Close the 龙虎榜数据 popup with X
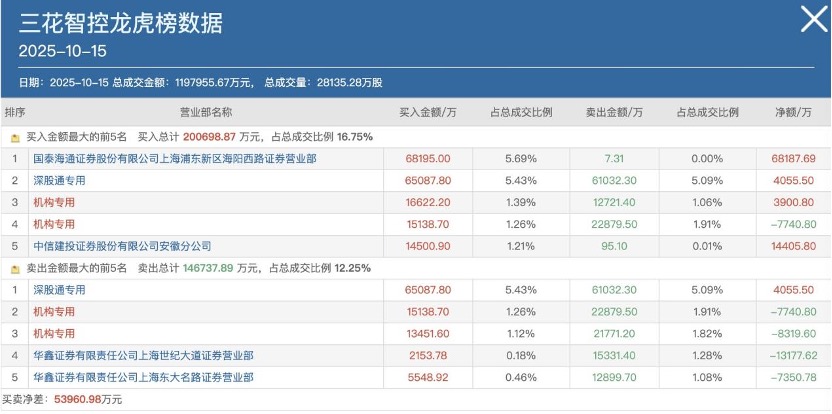 click(813, 20)
